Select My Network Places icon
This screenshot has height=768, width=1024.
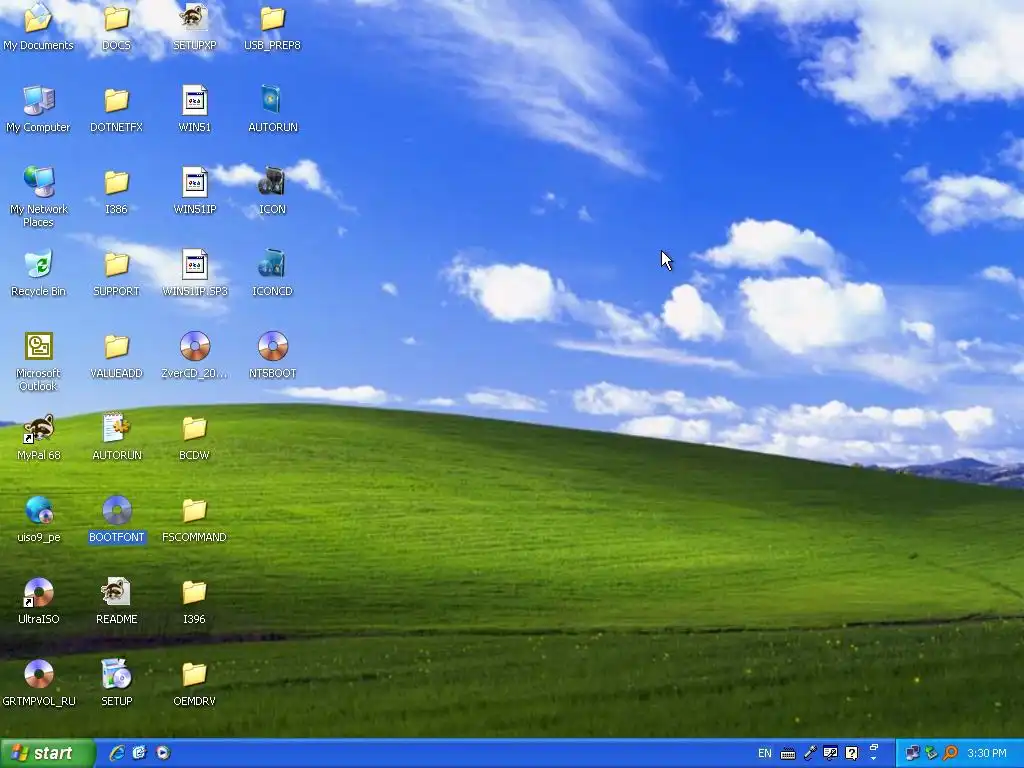[38, 196]
